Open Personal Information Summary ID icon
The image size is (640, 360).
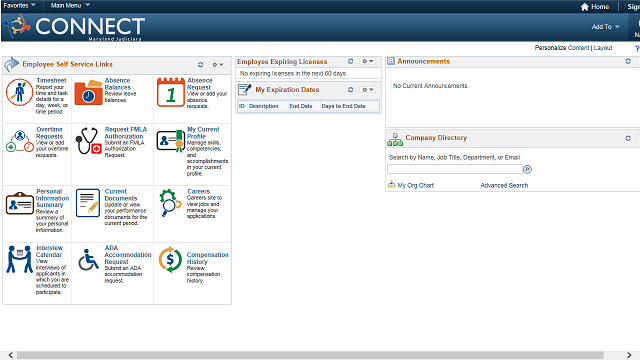pos(20,203)
